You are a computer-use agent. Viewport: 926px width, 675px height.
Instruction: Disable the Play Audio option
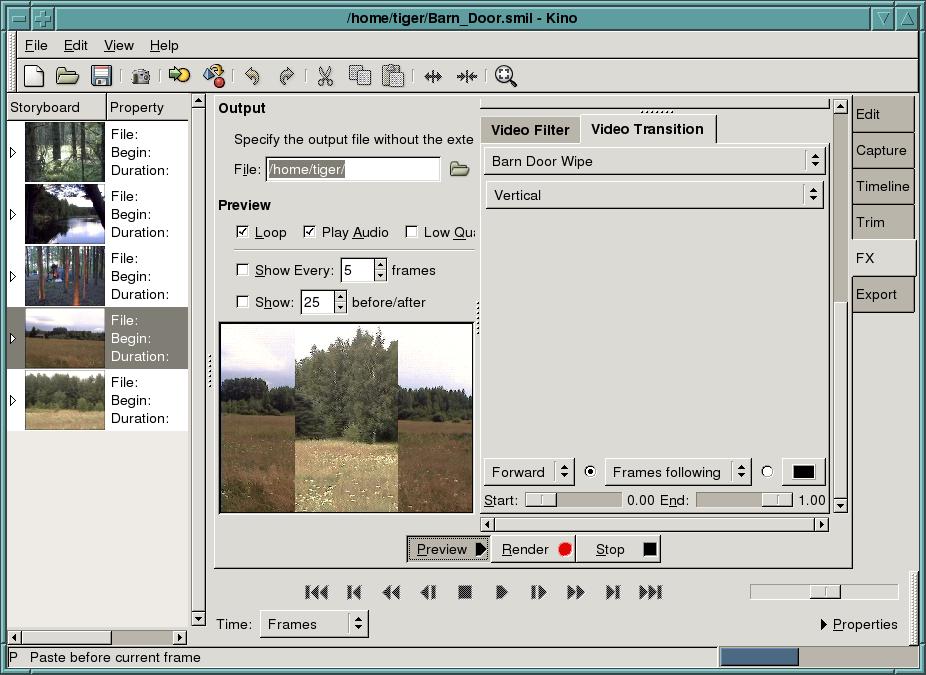[x=310, y=232]
